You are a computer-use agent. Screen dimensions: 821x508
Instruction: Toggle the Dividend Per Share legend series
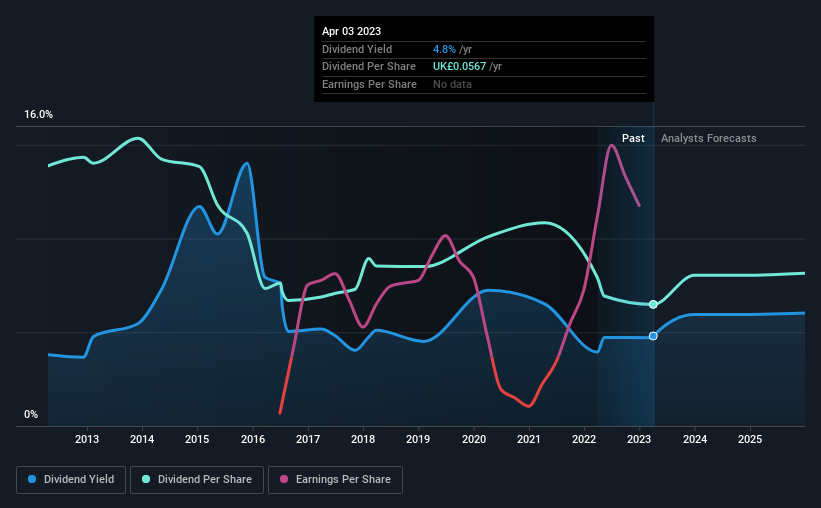point(197,479)
